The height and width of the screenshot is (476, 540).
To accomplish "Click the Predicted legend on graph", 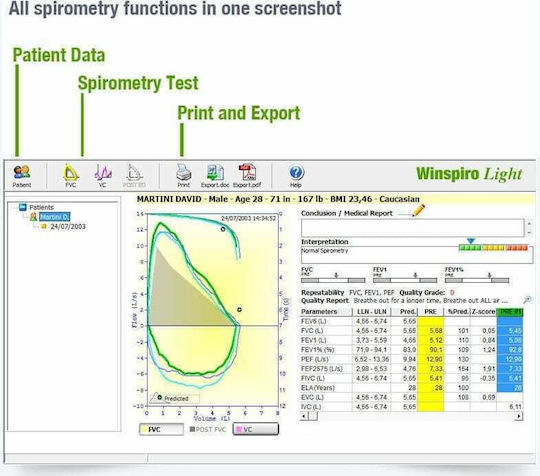I will (176, 399).
